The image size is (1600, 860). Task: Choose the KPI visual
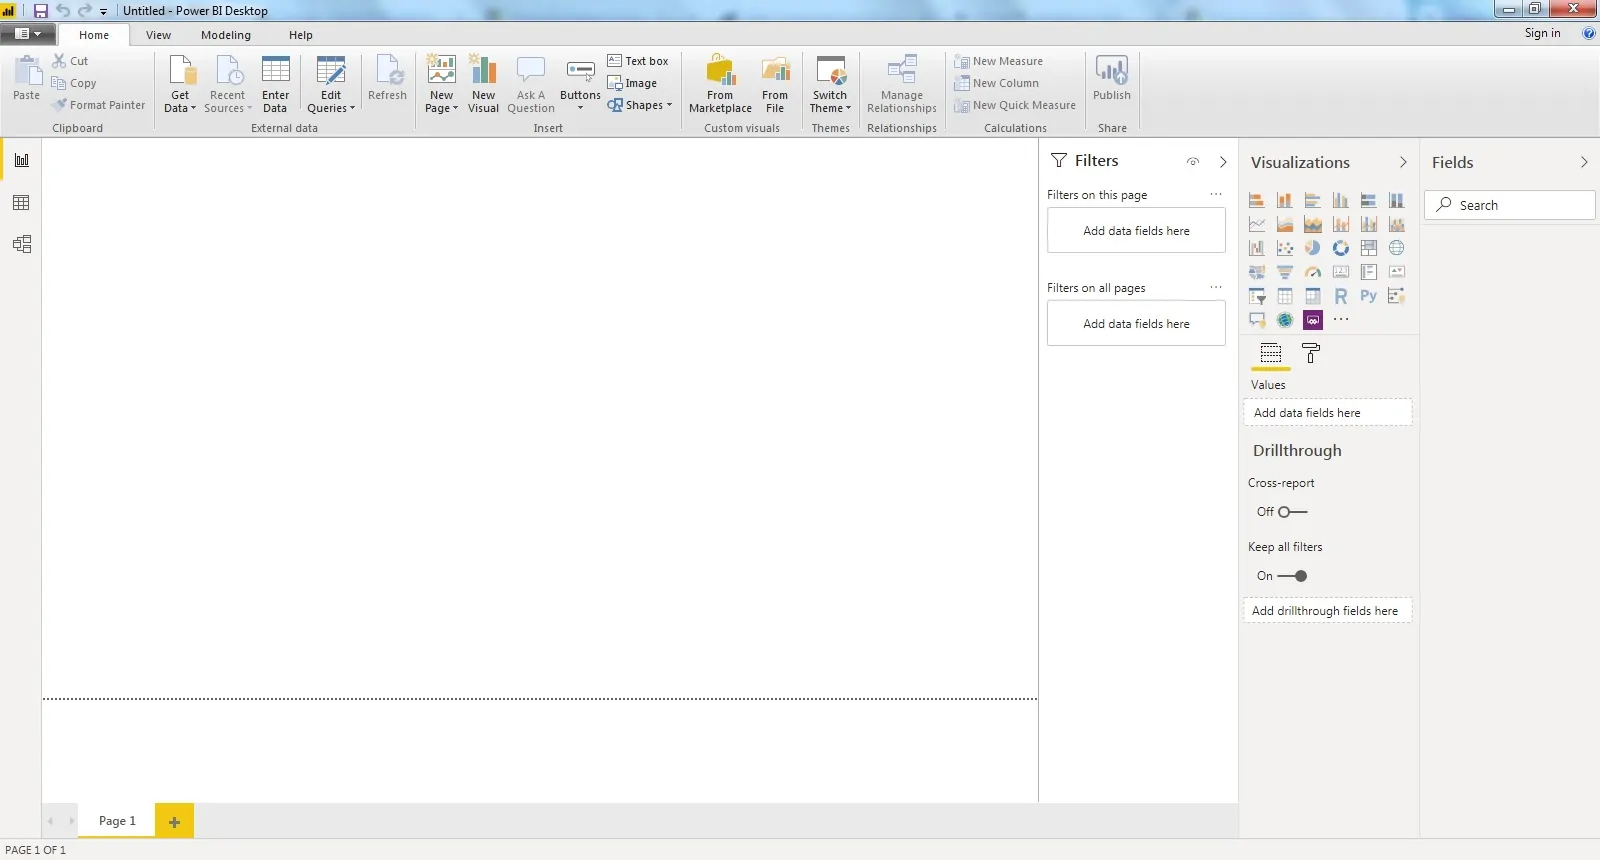(x=1397, y=272)
